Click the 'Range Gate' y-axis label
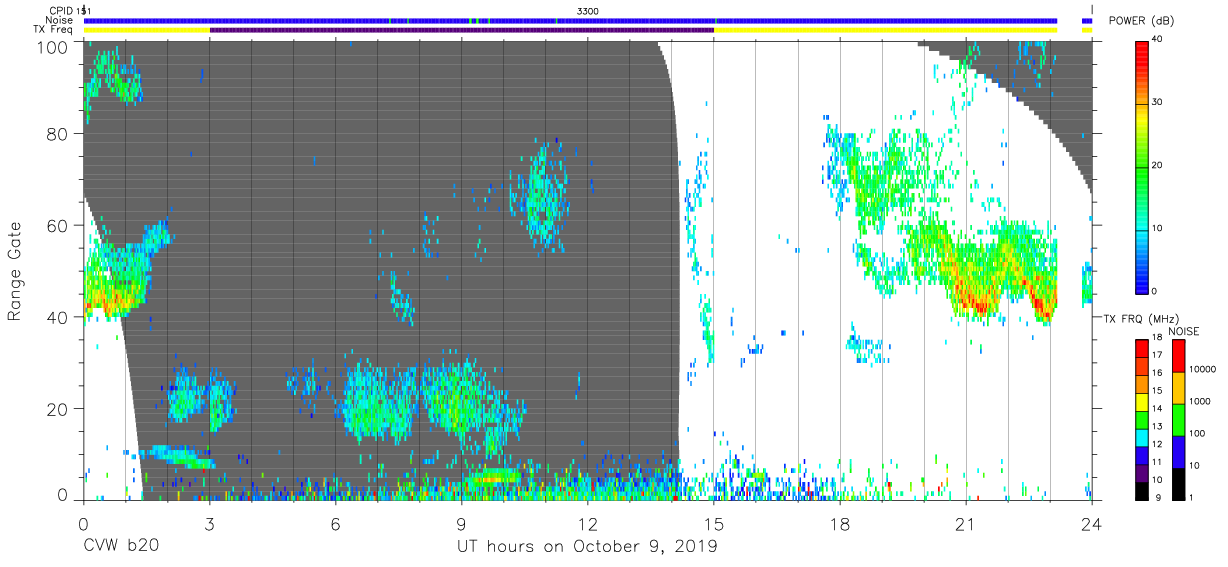This screenshot has height=567, width=1228. pos(15,271)
